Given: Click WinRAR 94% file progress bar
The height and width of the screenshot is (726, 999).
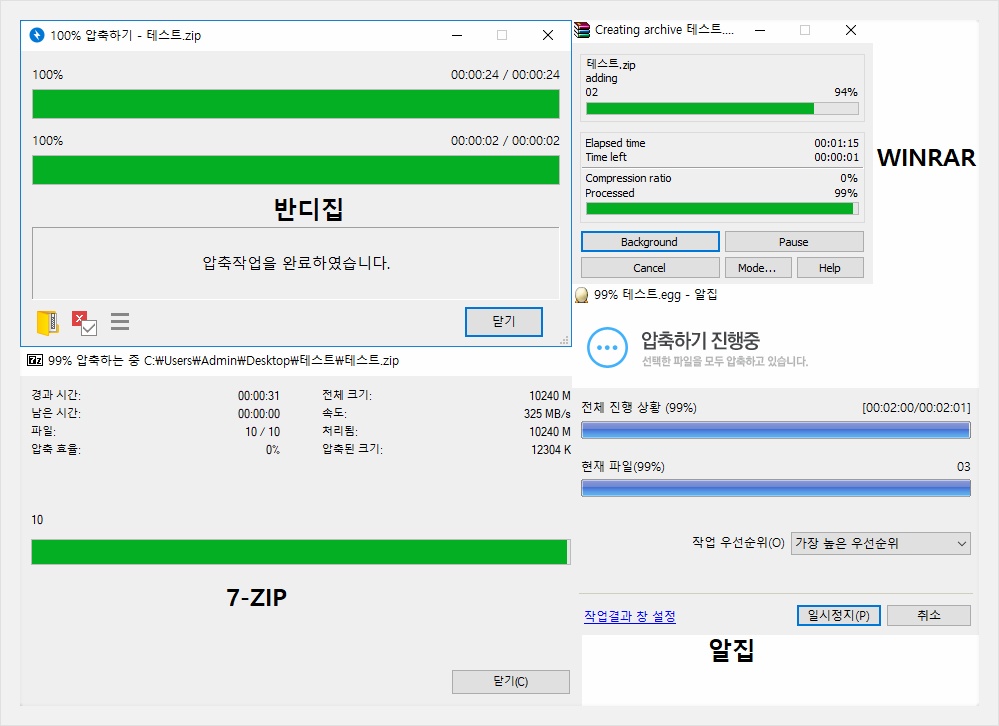Looking at the screenshot, I should click(x=722, y=108).
